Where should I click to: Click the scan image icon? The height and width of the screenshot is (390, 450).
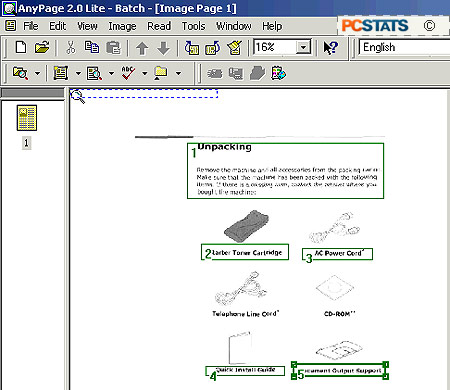coord(20,73)
